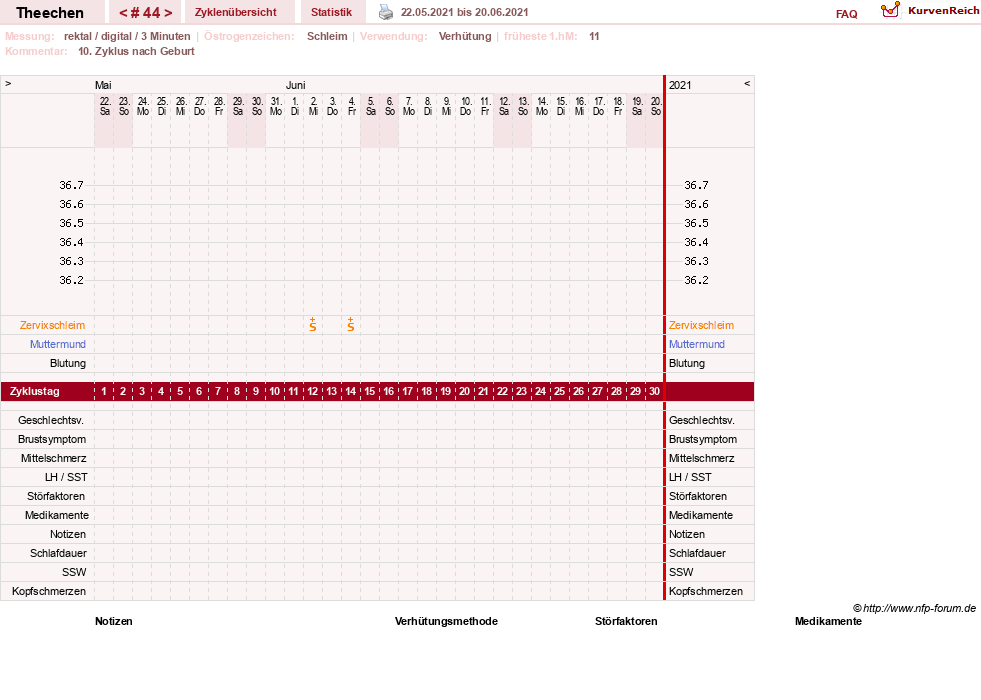The height and width of the screenshot is (700, 981).
Task: Collapse chart using the '<' arrow near 2021
Action: pyautogui.click(x=746, y=83)
